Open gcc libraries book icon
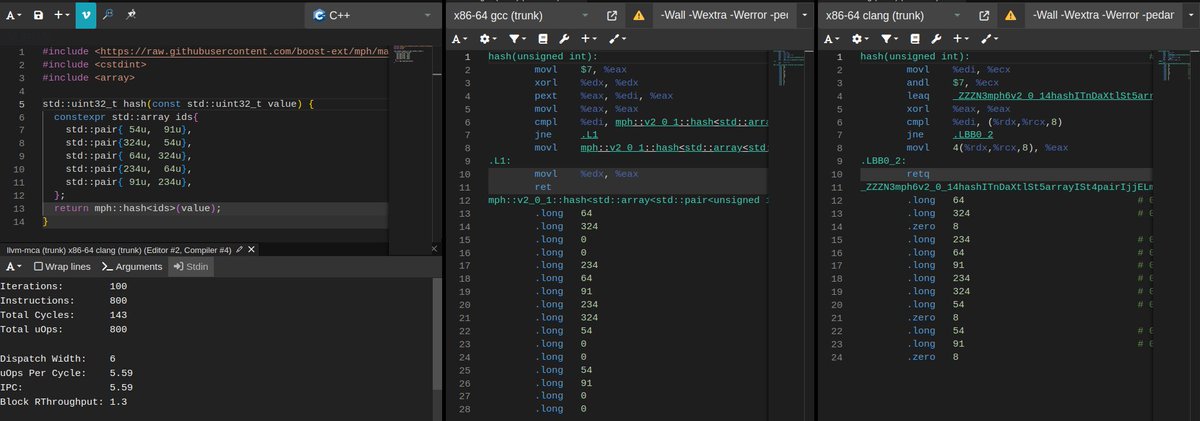1200x421 pixels. click(x=543, y=39)
